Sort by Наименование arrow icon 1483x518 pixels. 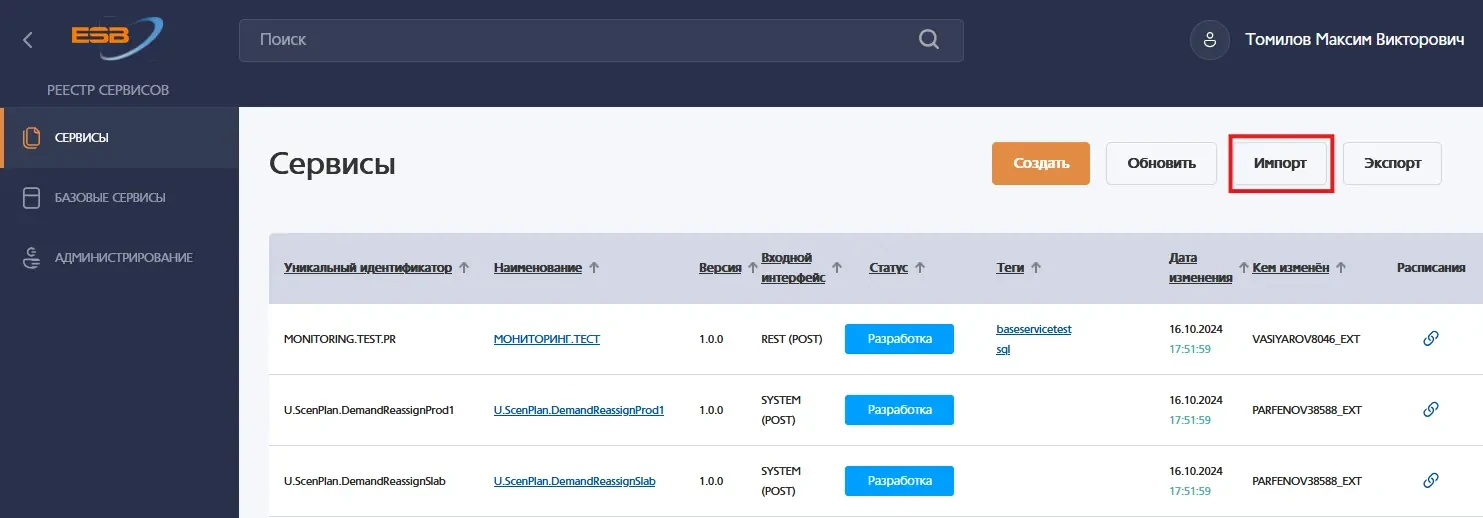[594, 268]
